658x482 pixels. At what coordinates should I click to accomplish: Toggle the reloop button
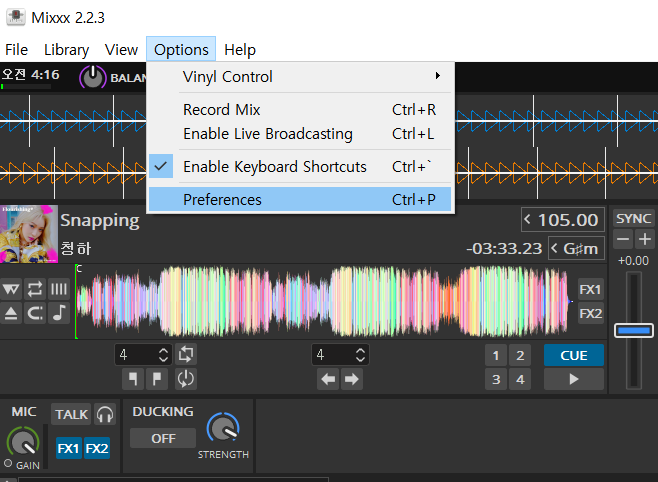[185, 379]
